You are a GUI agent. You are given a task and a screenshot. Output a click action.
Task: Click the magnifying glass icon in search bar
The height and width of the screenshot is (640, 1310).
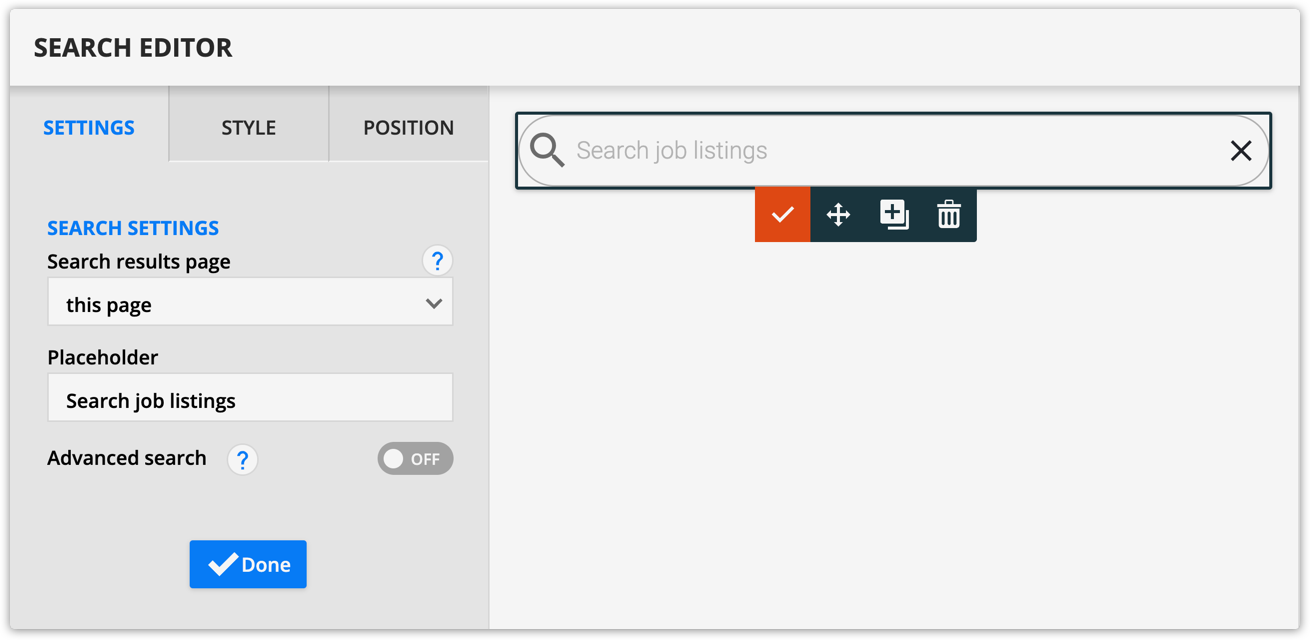click(x=548, y=150)
